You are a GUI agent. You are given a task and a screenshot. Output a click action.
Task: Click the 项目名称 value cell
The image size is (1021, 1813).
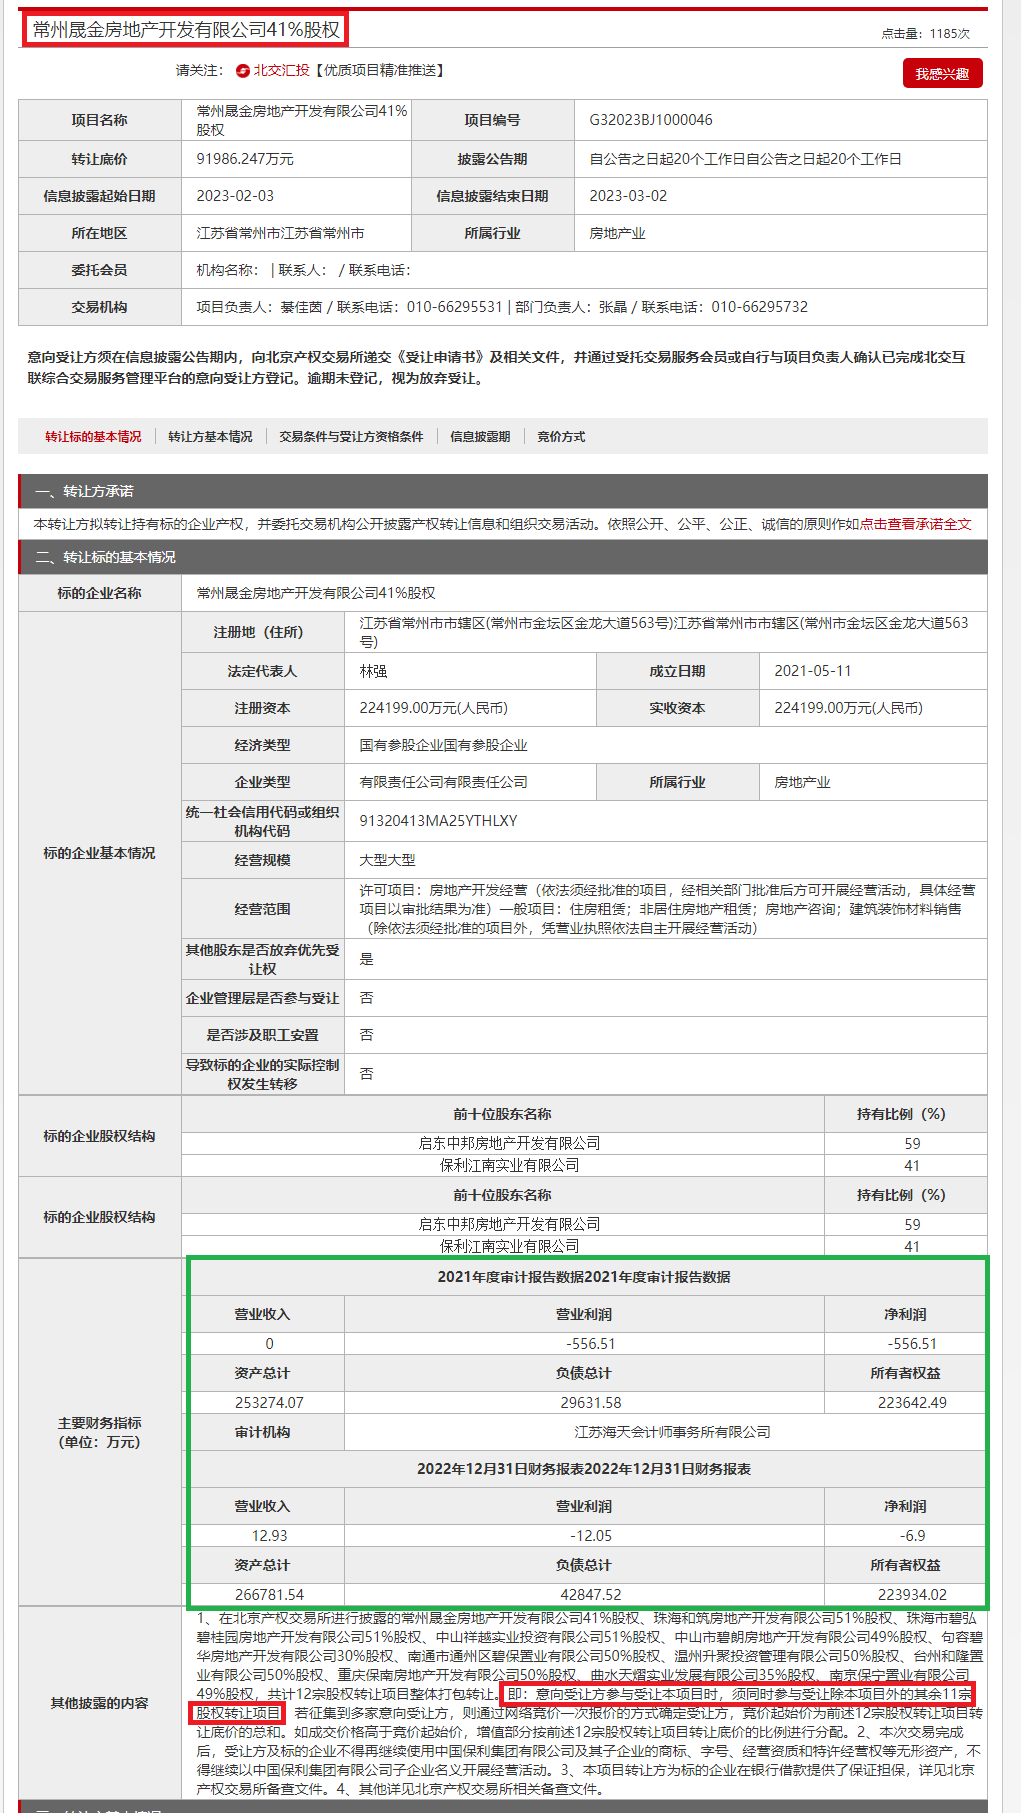coord(296,120)
